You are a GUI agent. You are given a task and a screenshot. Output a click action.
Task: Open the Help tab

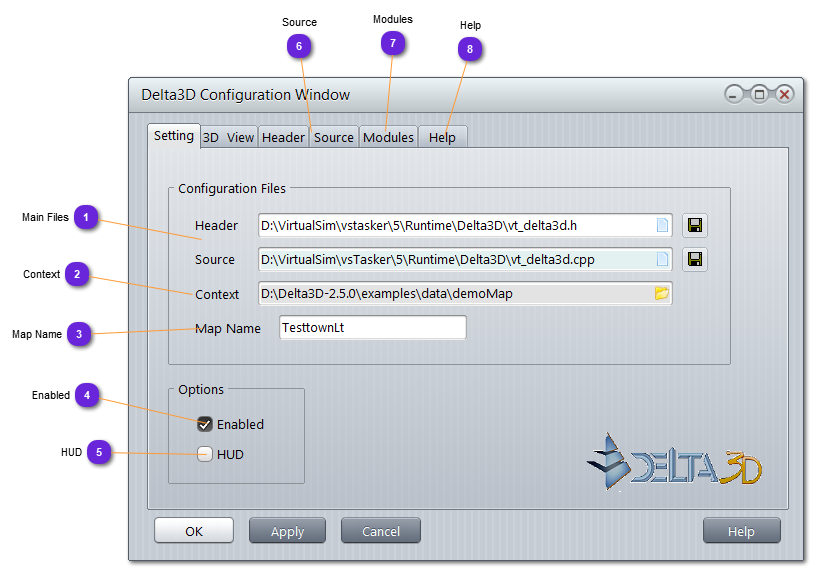pyautogui.click(x=442, y=138)
